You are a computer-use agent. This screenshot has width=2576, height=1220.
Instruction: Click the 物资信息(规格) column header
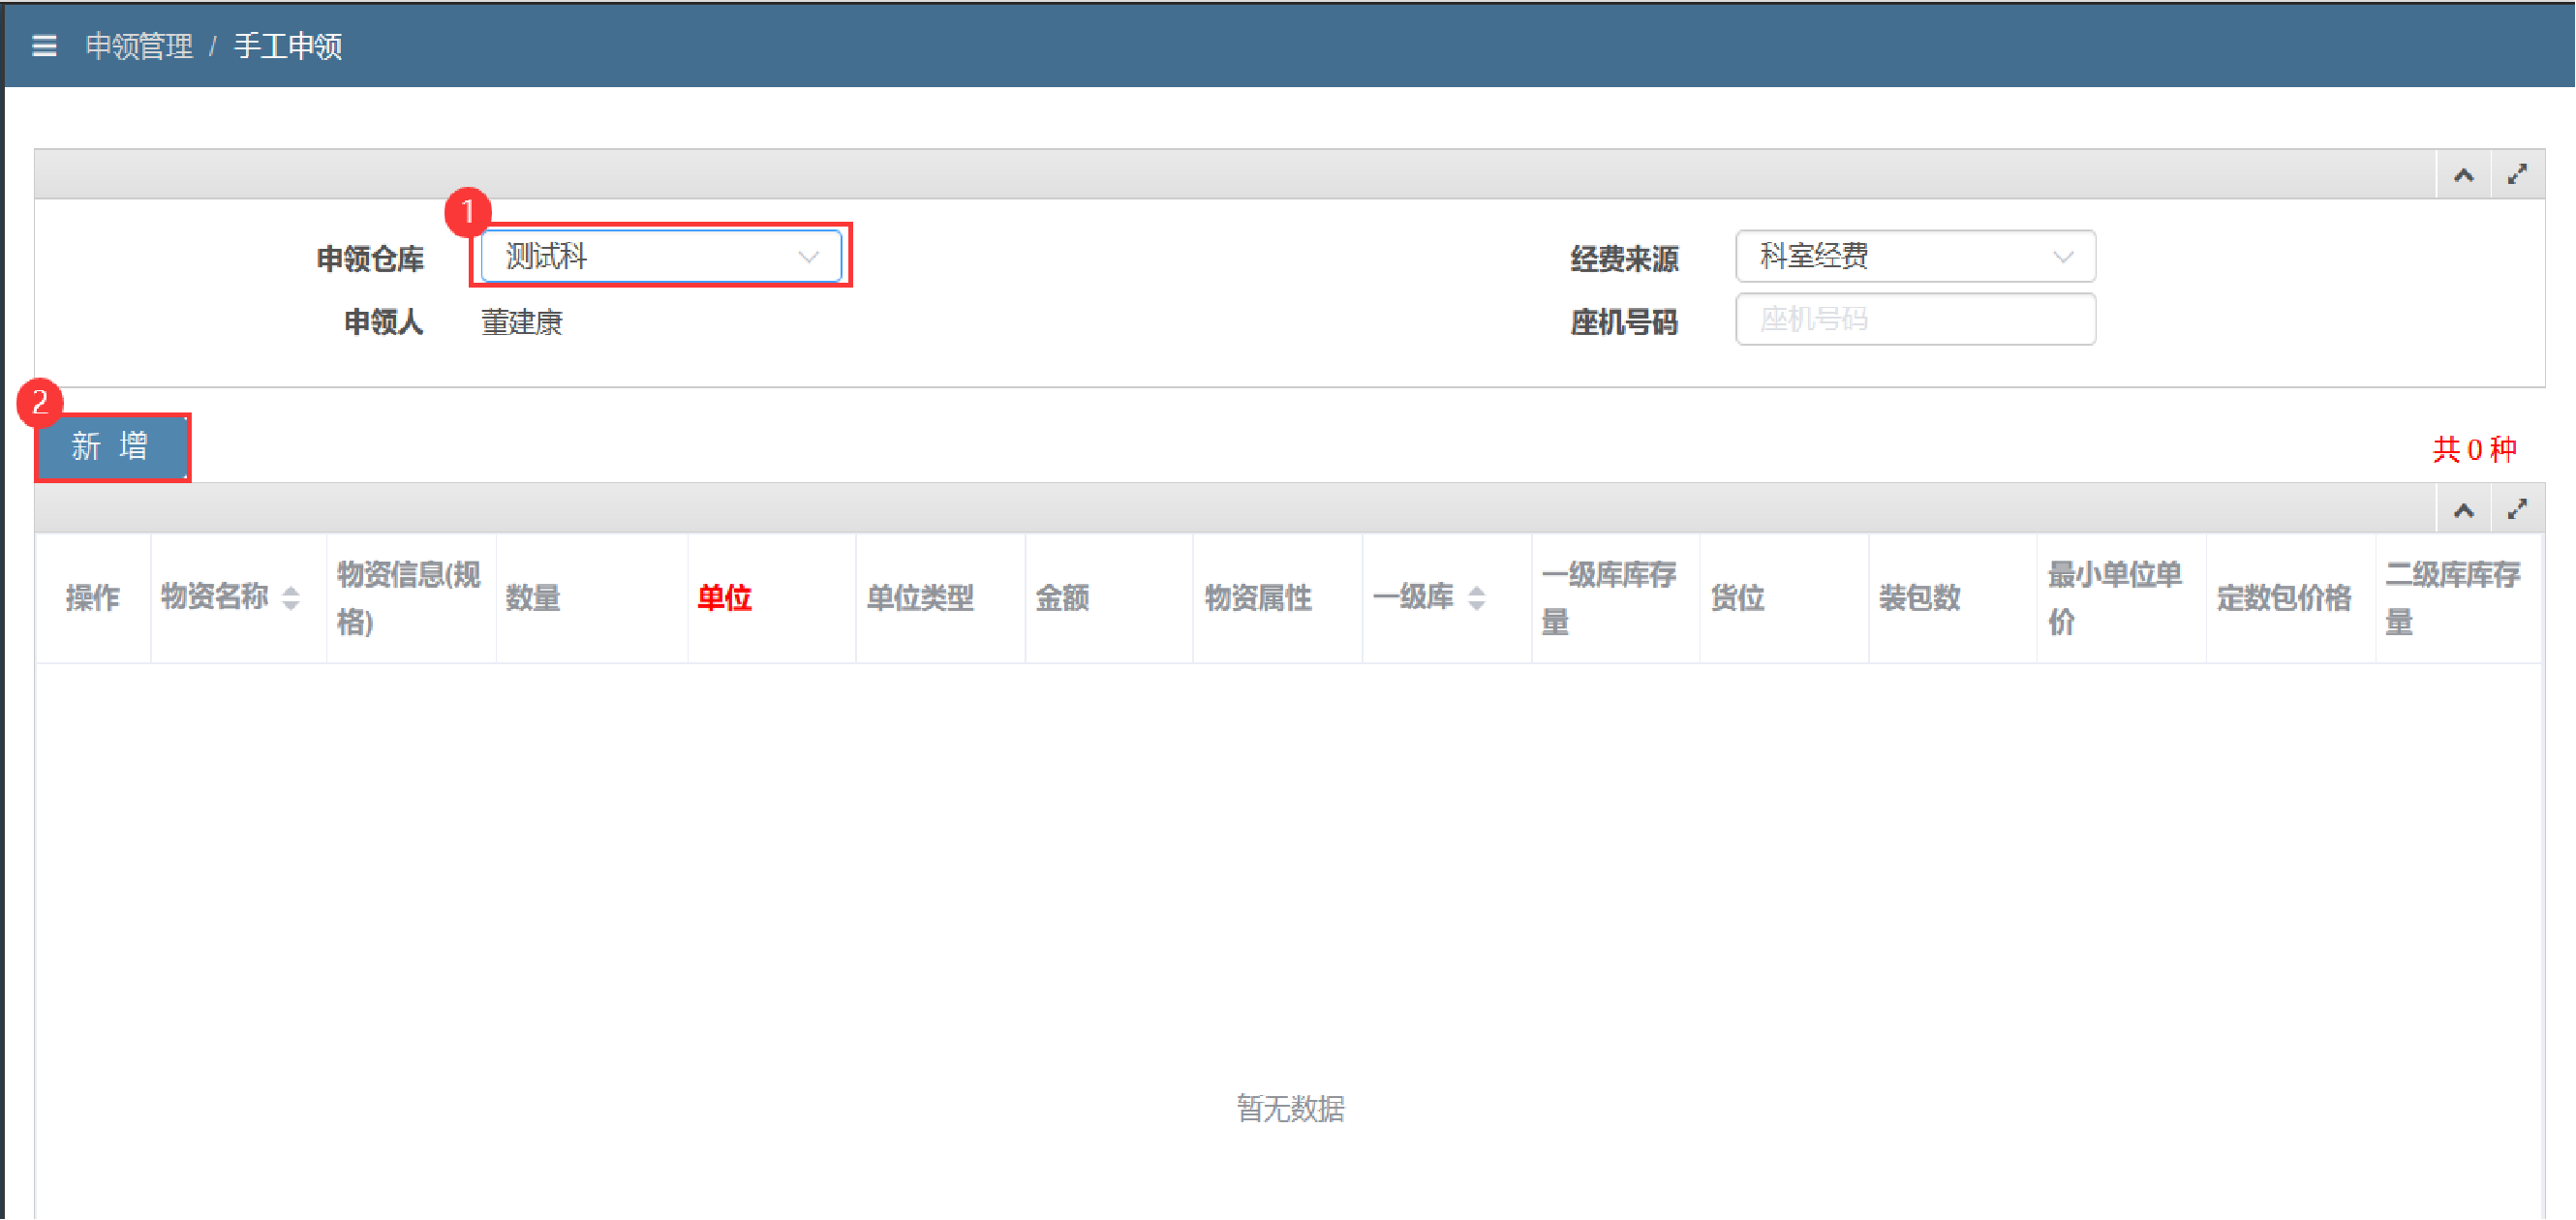(409, 598)
